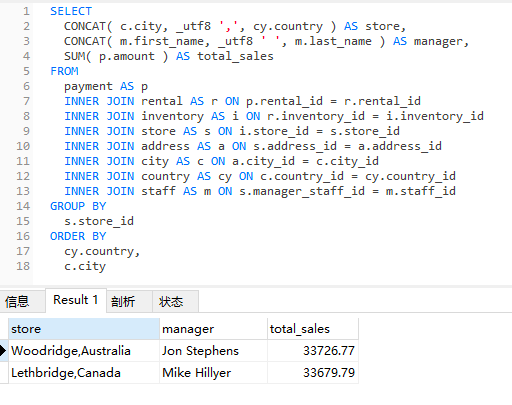Click the word staff on line 13

coord(158,191)
